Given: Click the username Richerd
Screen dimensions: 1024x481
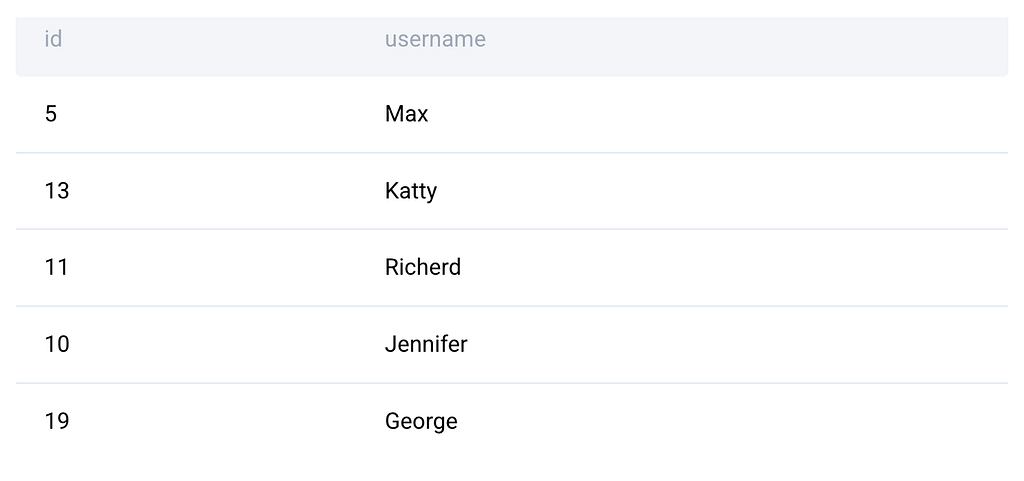Looking at the screenshot, I should (423, 268).
